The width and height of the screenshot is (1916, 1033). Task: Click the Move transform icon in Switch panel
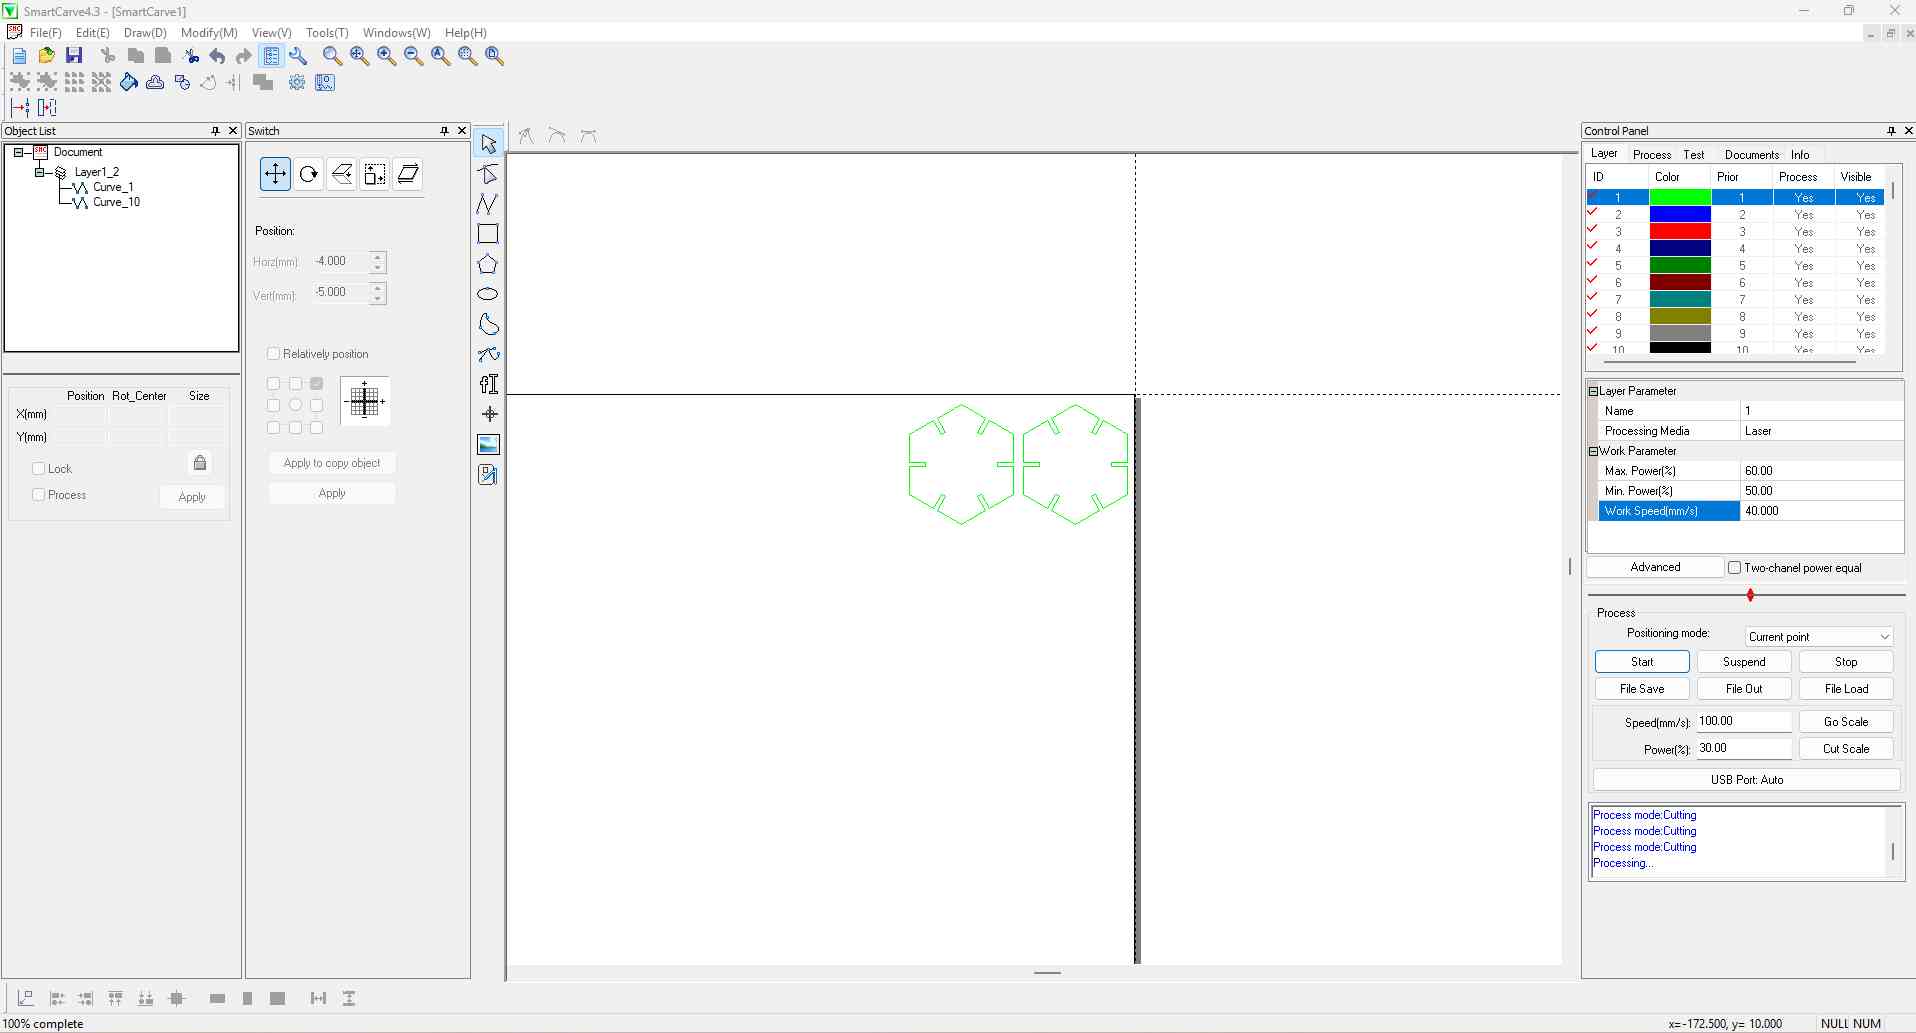275,174
